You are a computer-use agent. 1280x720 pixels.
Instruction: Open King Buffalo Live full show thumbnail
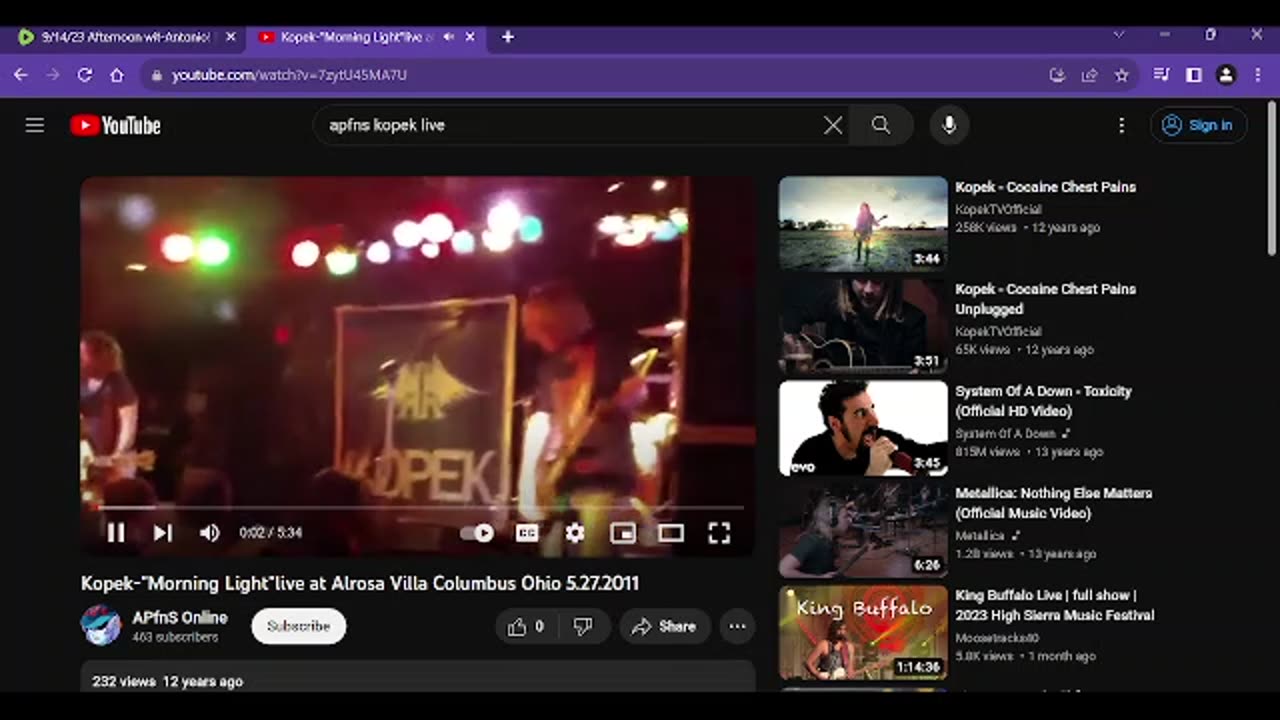point(863,632)
